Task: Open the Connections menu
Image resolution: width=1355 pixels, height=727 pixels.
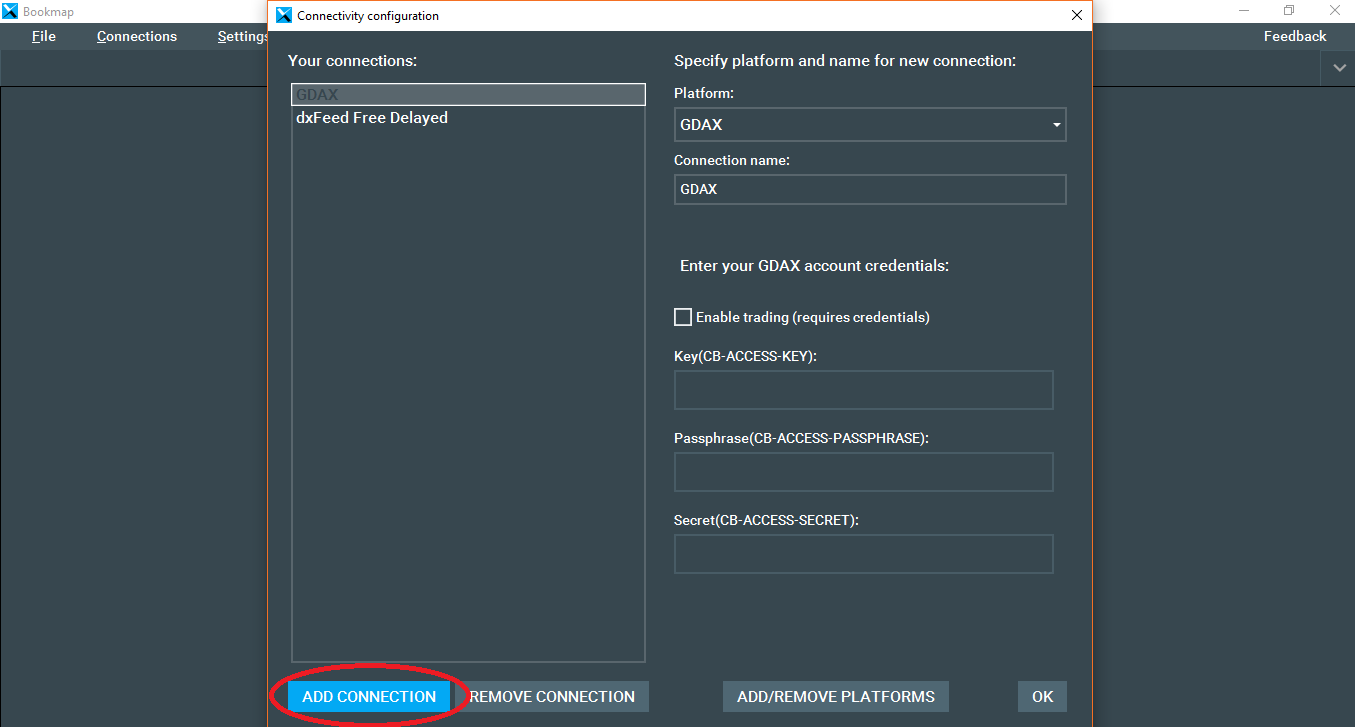Action: [136, 36]
